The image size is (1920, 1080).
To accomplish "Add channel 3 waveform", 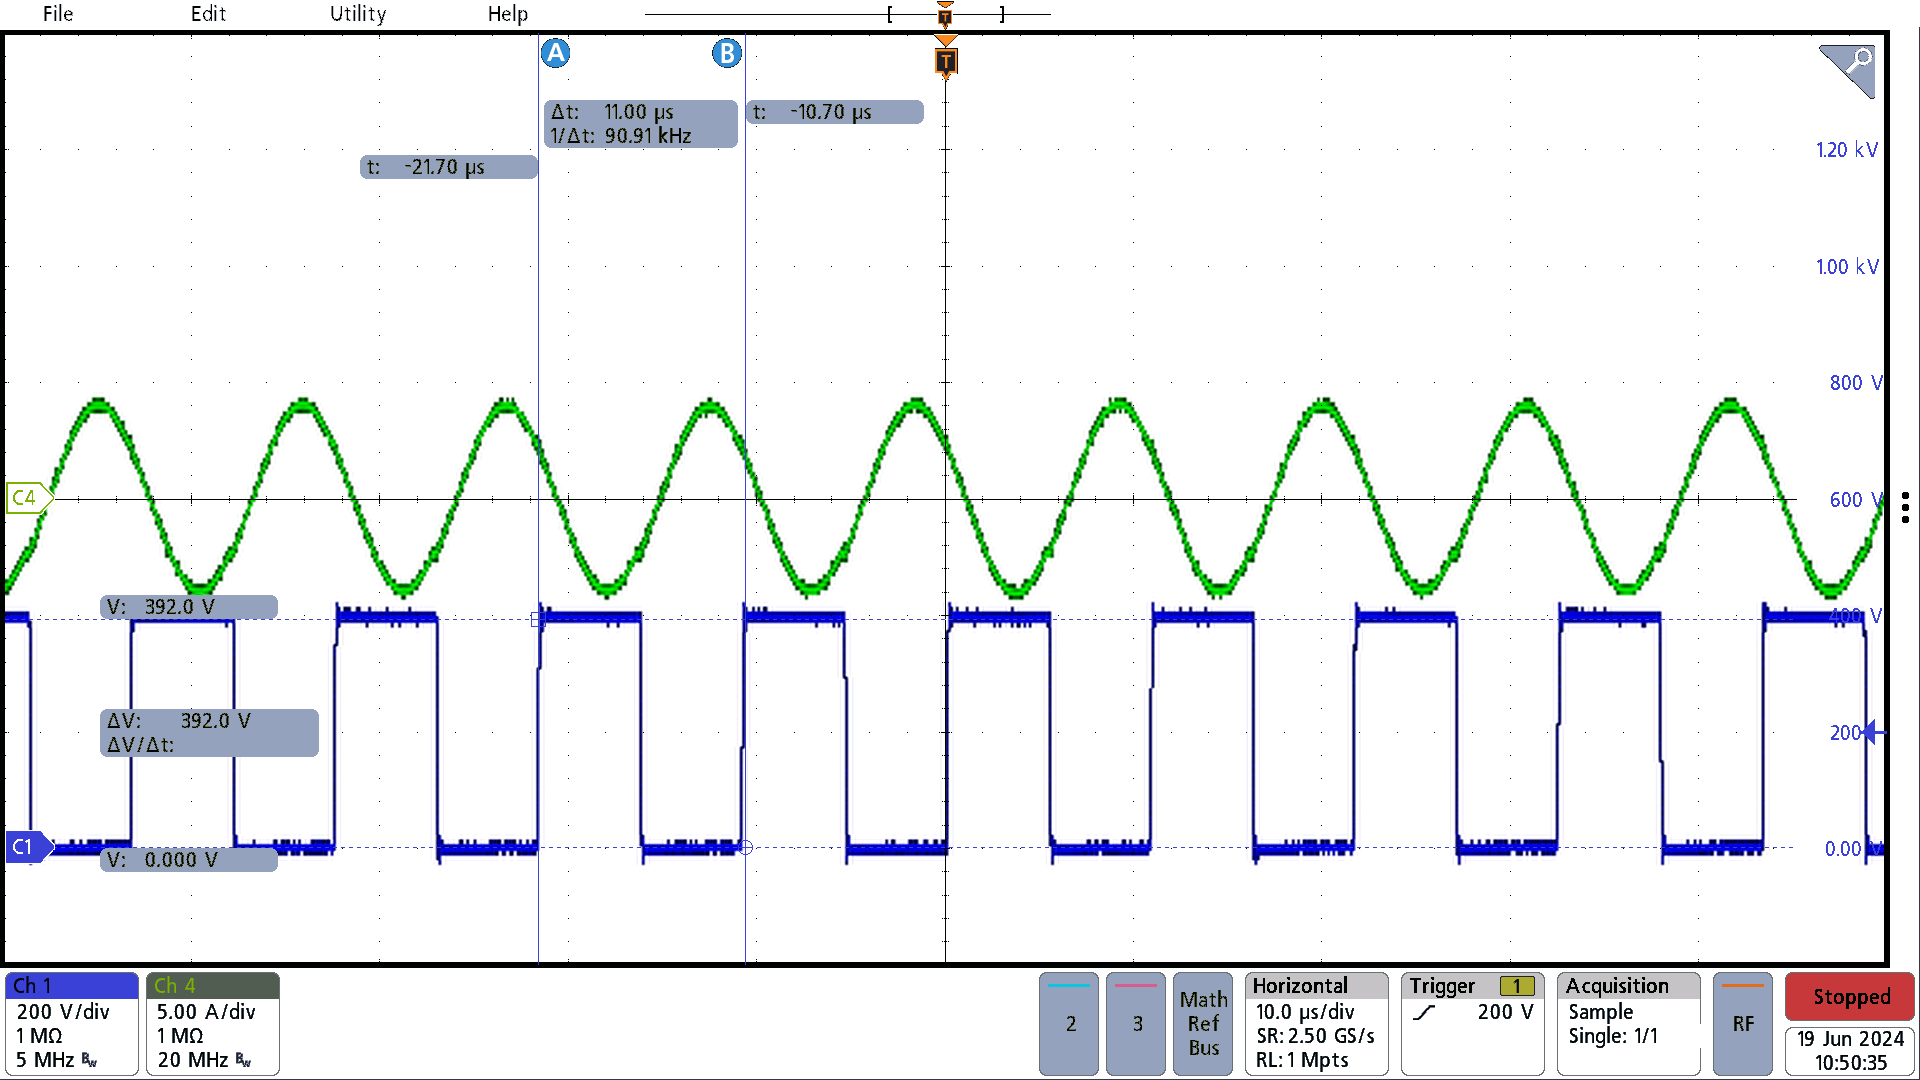I will click(x=1136, y=1023).
